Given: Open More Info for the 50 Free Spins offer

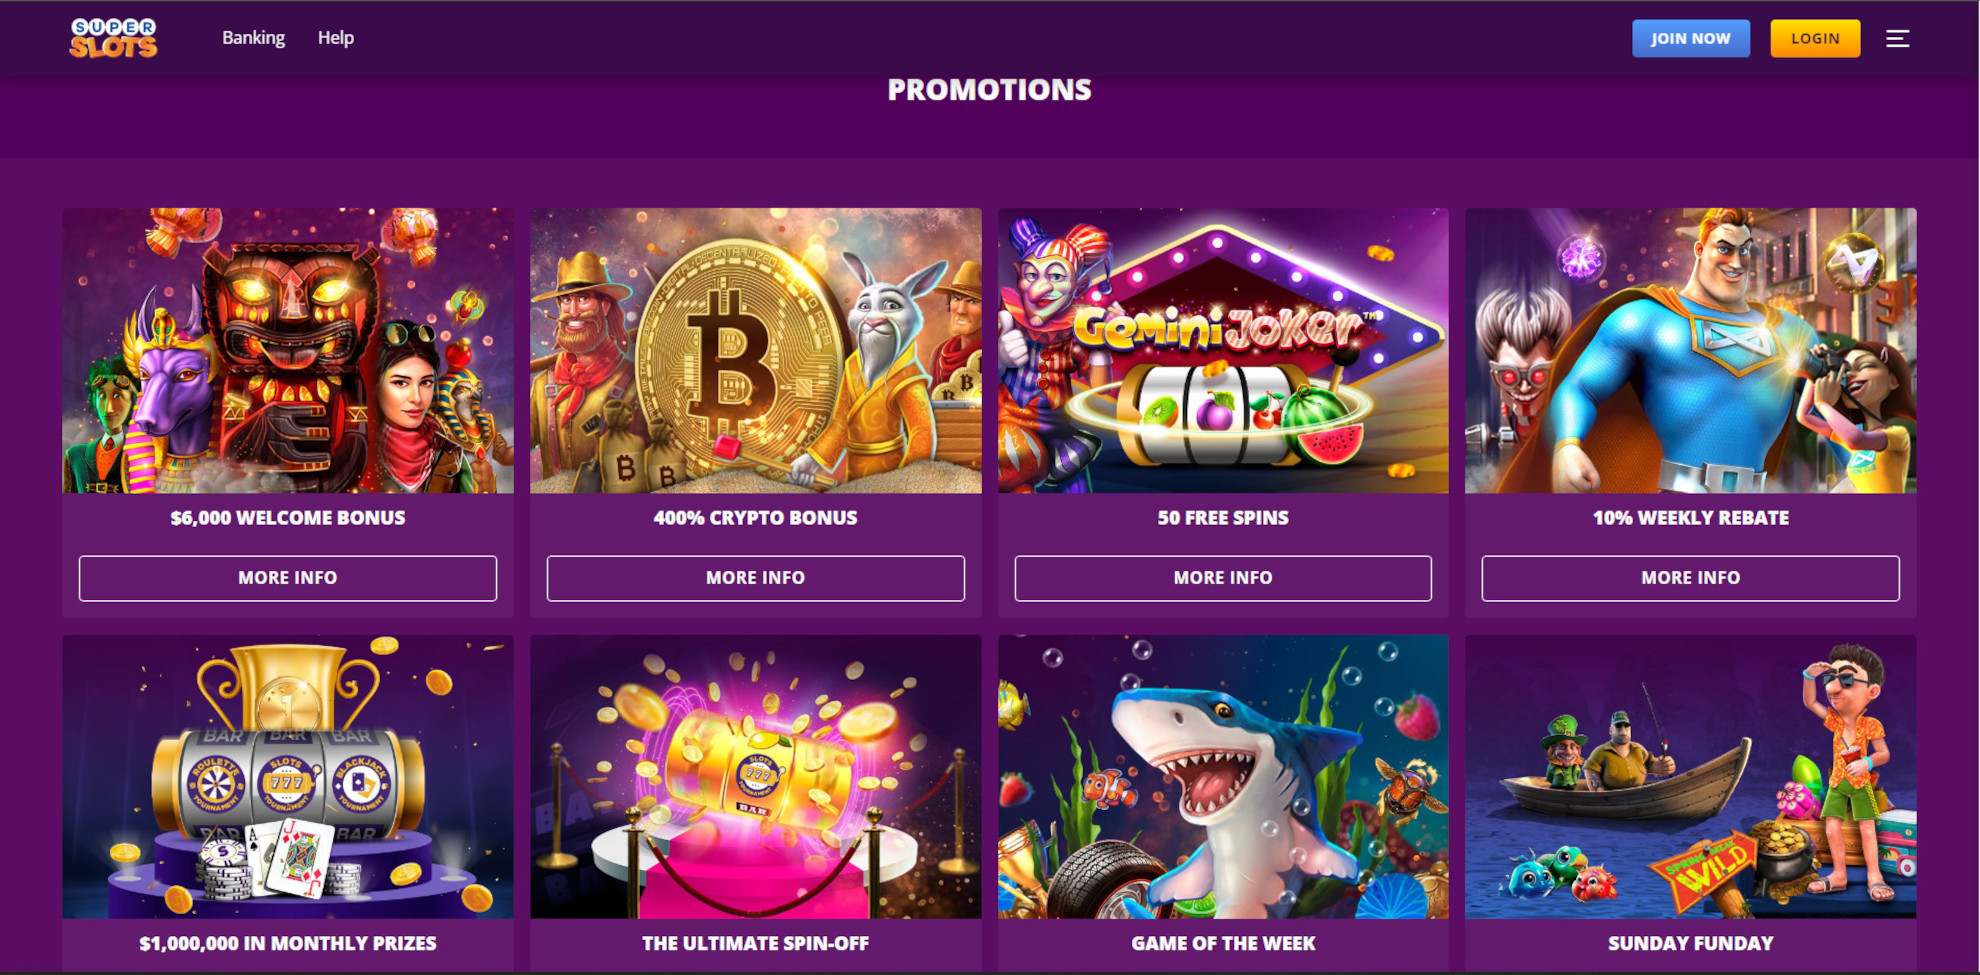Looking at the screenshot, I should 1222,578.
